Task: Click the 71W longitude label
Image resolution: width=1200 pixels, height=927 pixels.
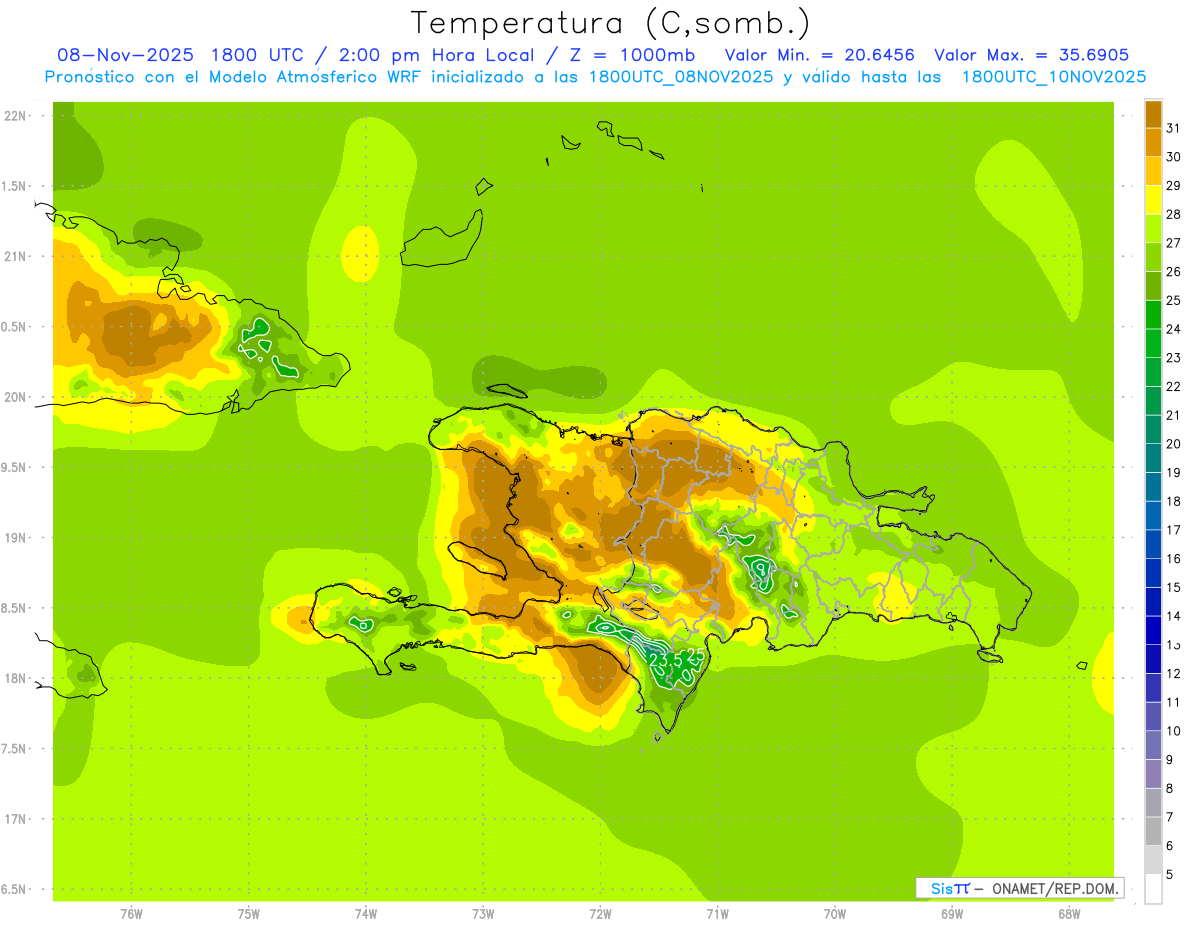Action: pyautogui.click(x=717, y=913)
